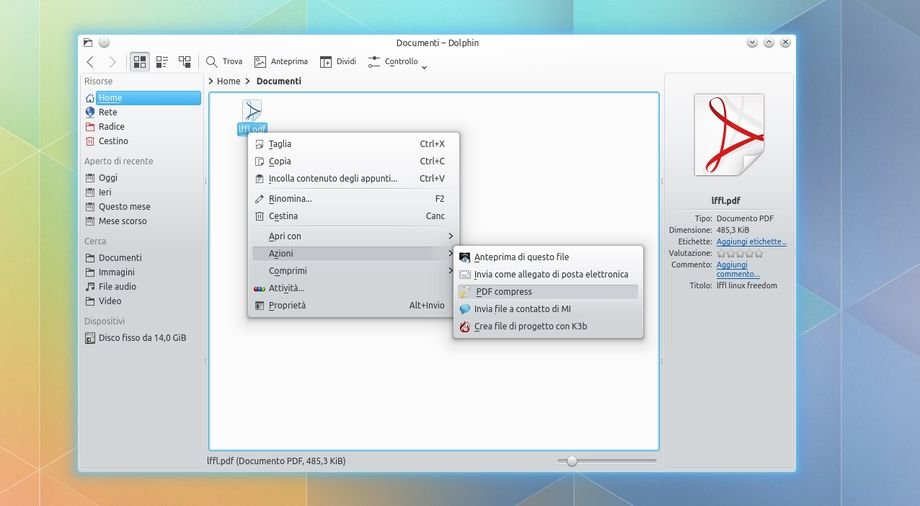The image size is (920, 506).
Task: Click the lffl.pdf preview thumbnail
Action: tap(729, 134)
